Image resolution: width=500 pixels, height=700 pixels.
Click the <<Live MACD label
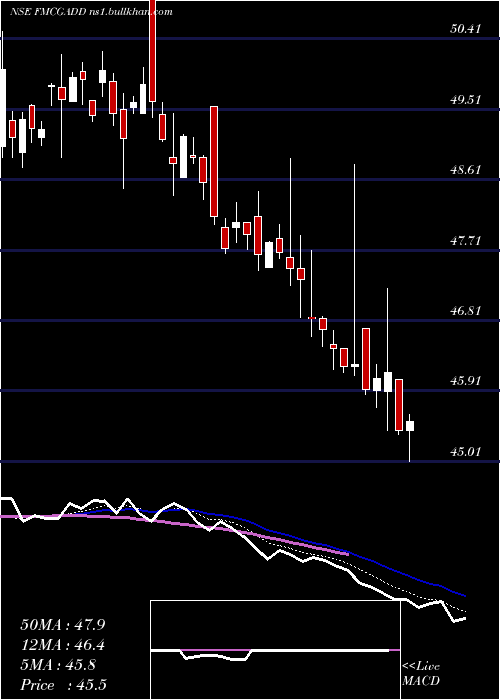point(421,674)
